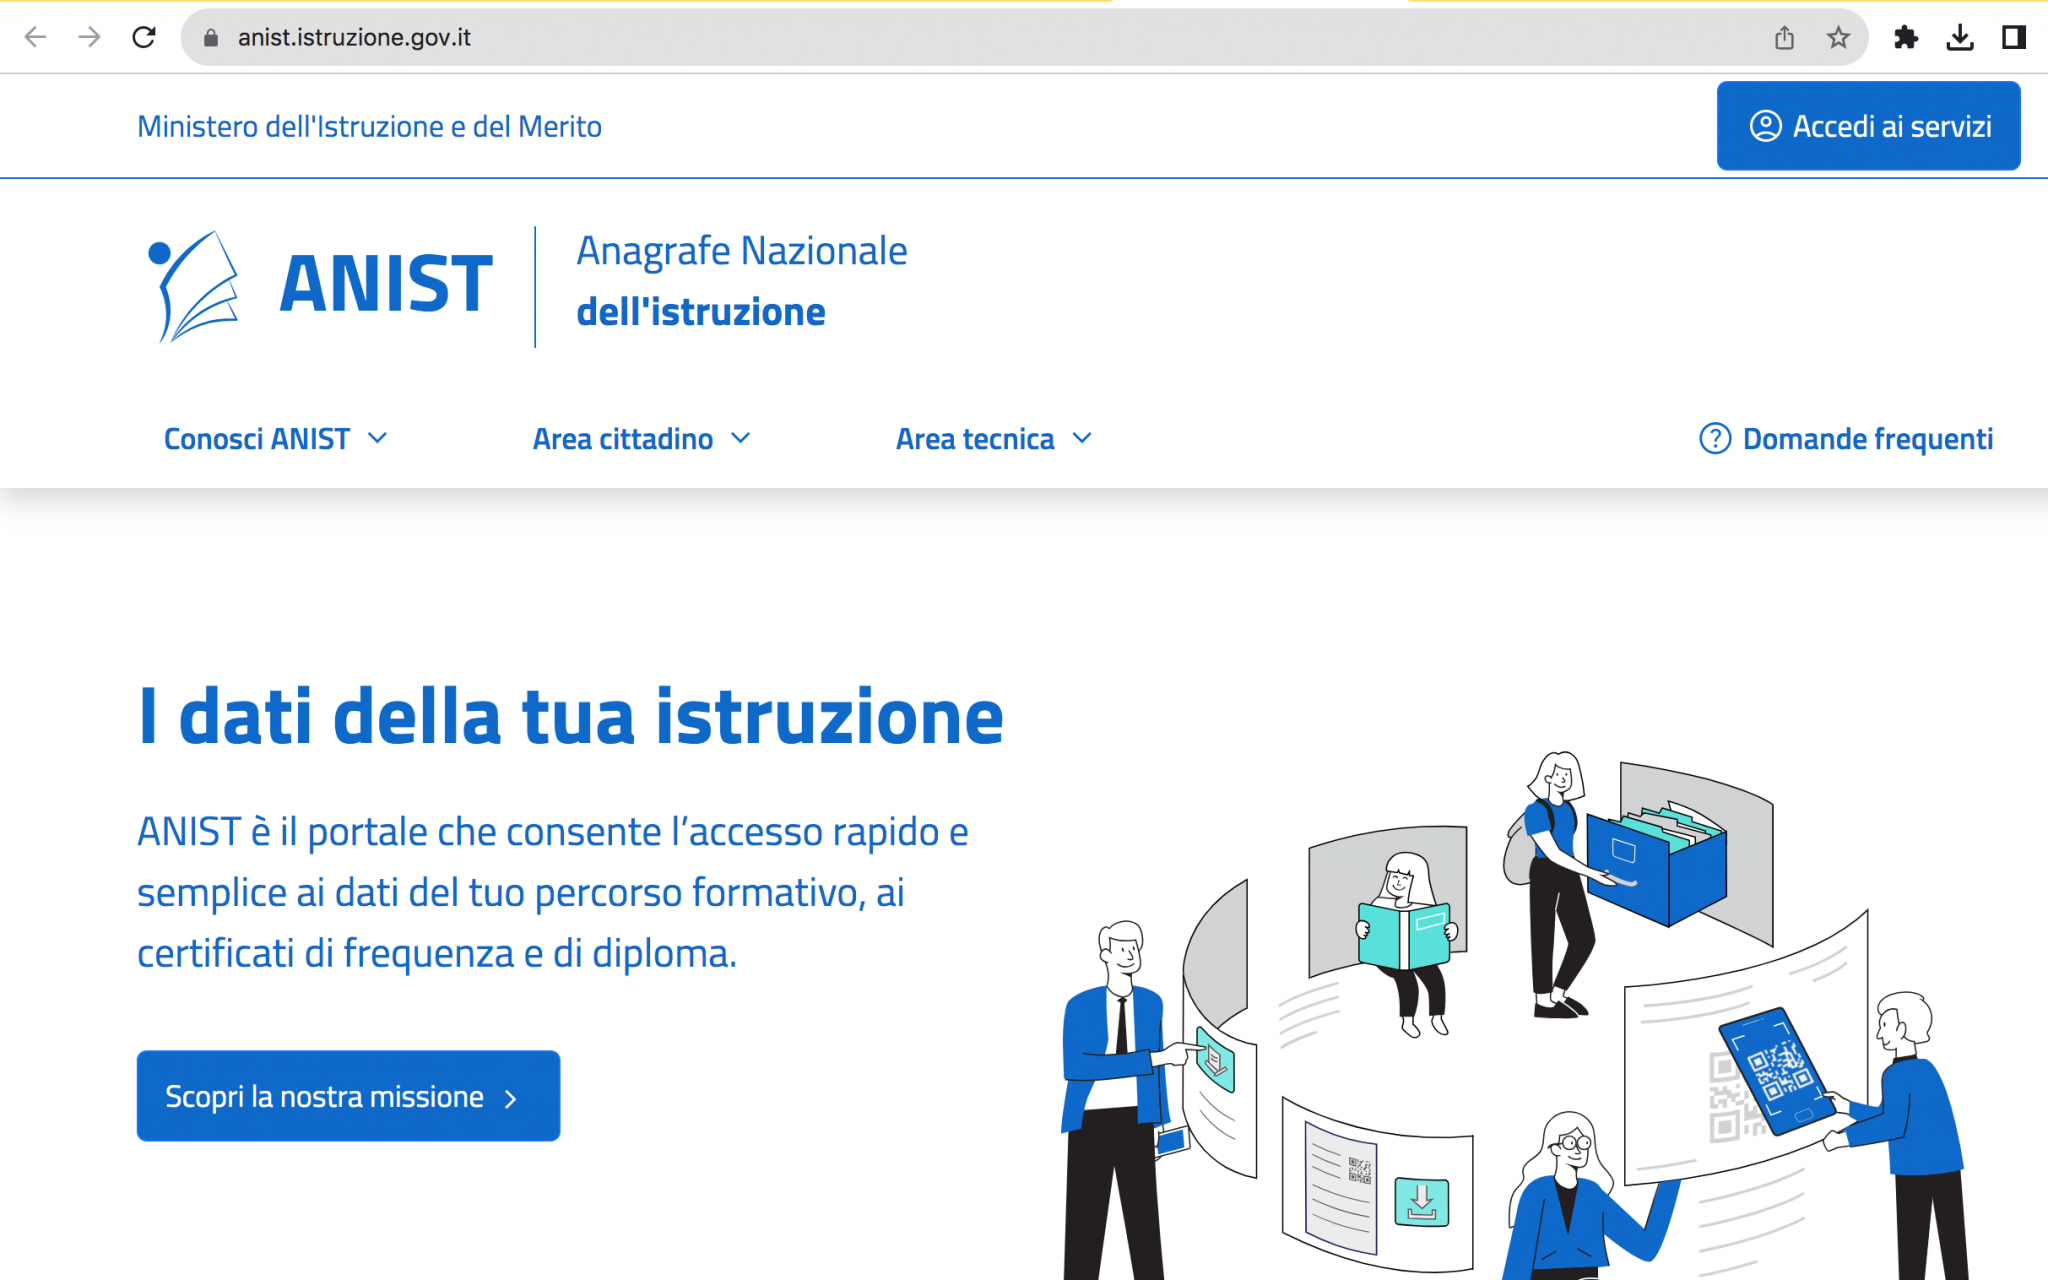
Task: Expand the chevron next to Area cittadino
Action: coord(740,438)
